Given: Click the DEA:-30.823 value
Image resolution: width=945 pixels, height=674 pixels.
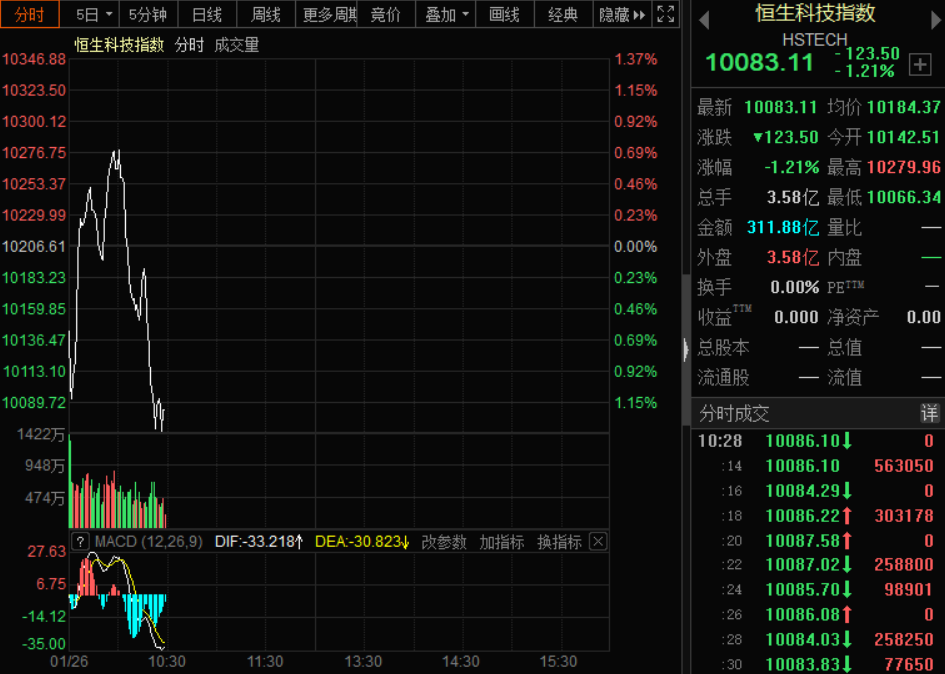Looking at the screenshot, I should pyautogui.click(x=362, y=542).
